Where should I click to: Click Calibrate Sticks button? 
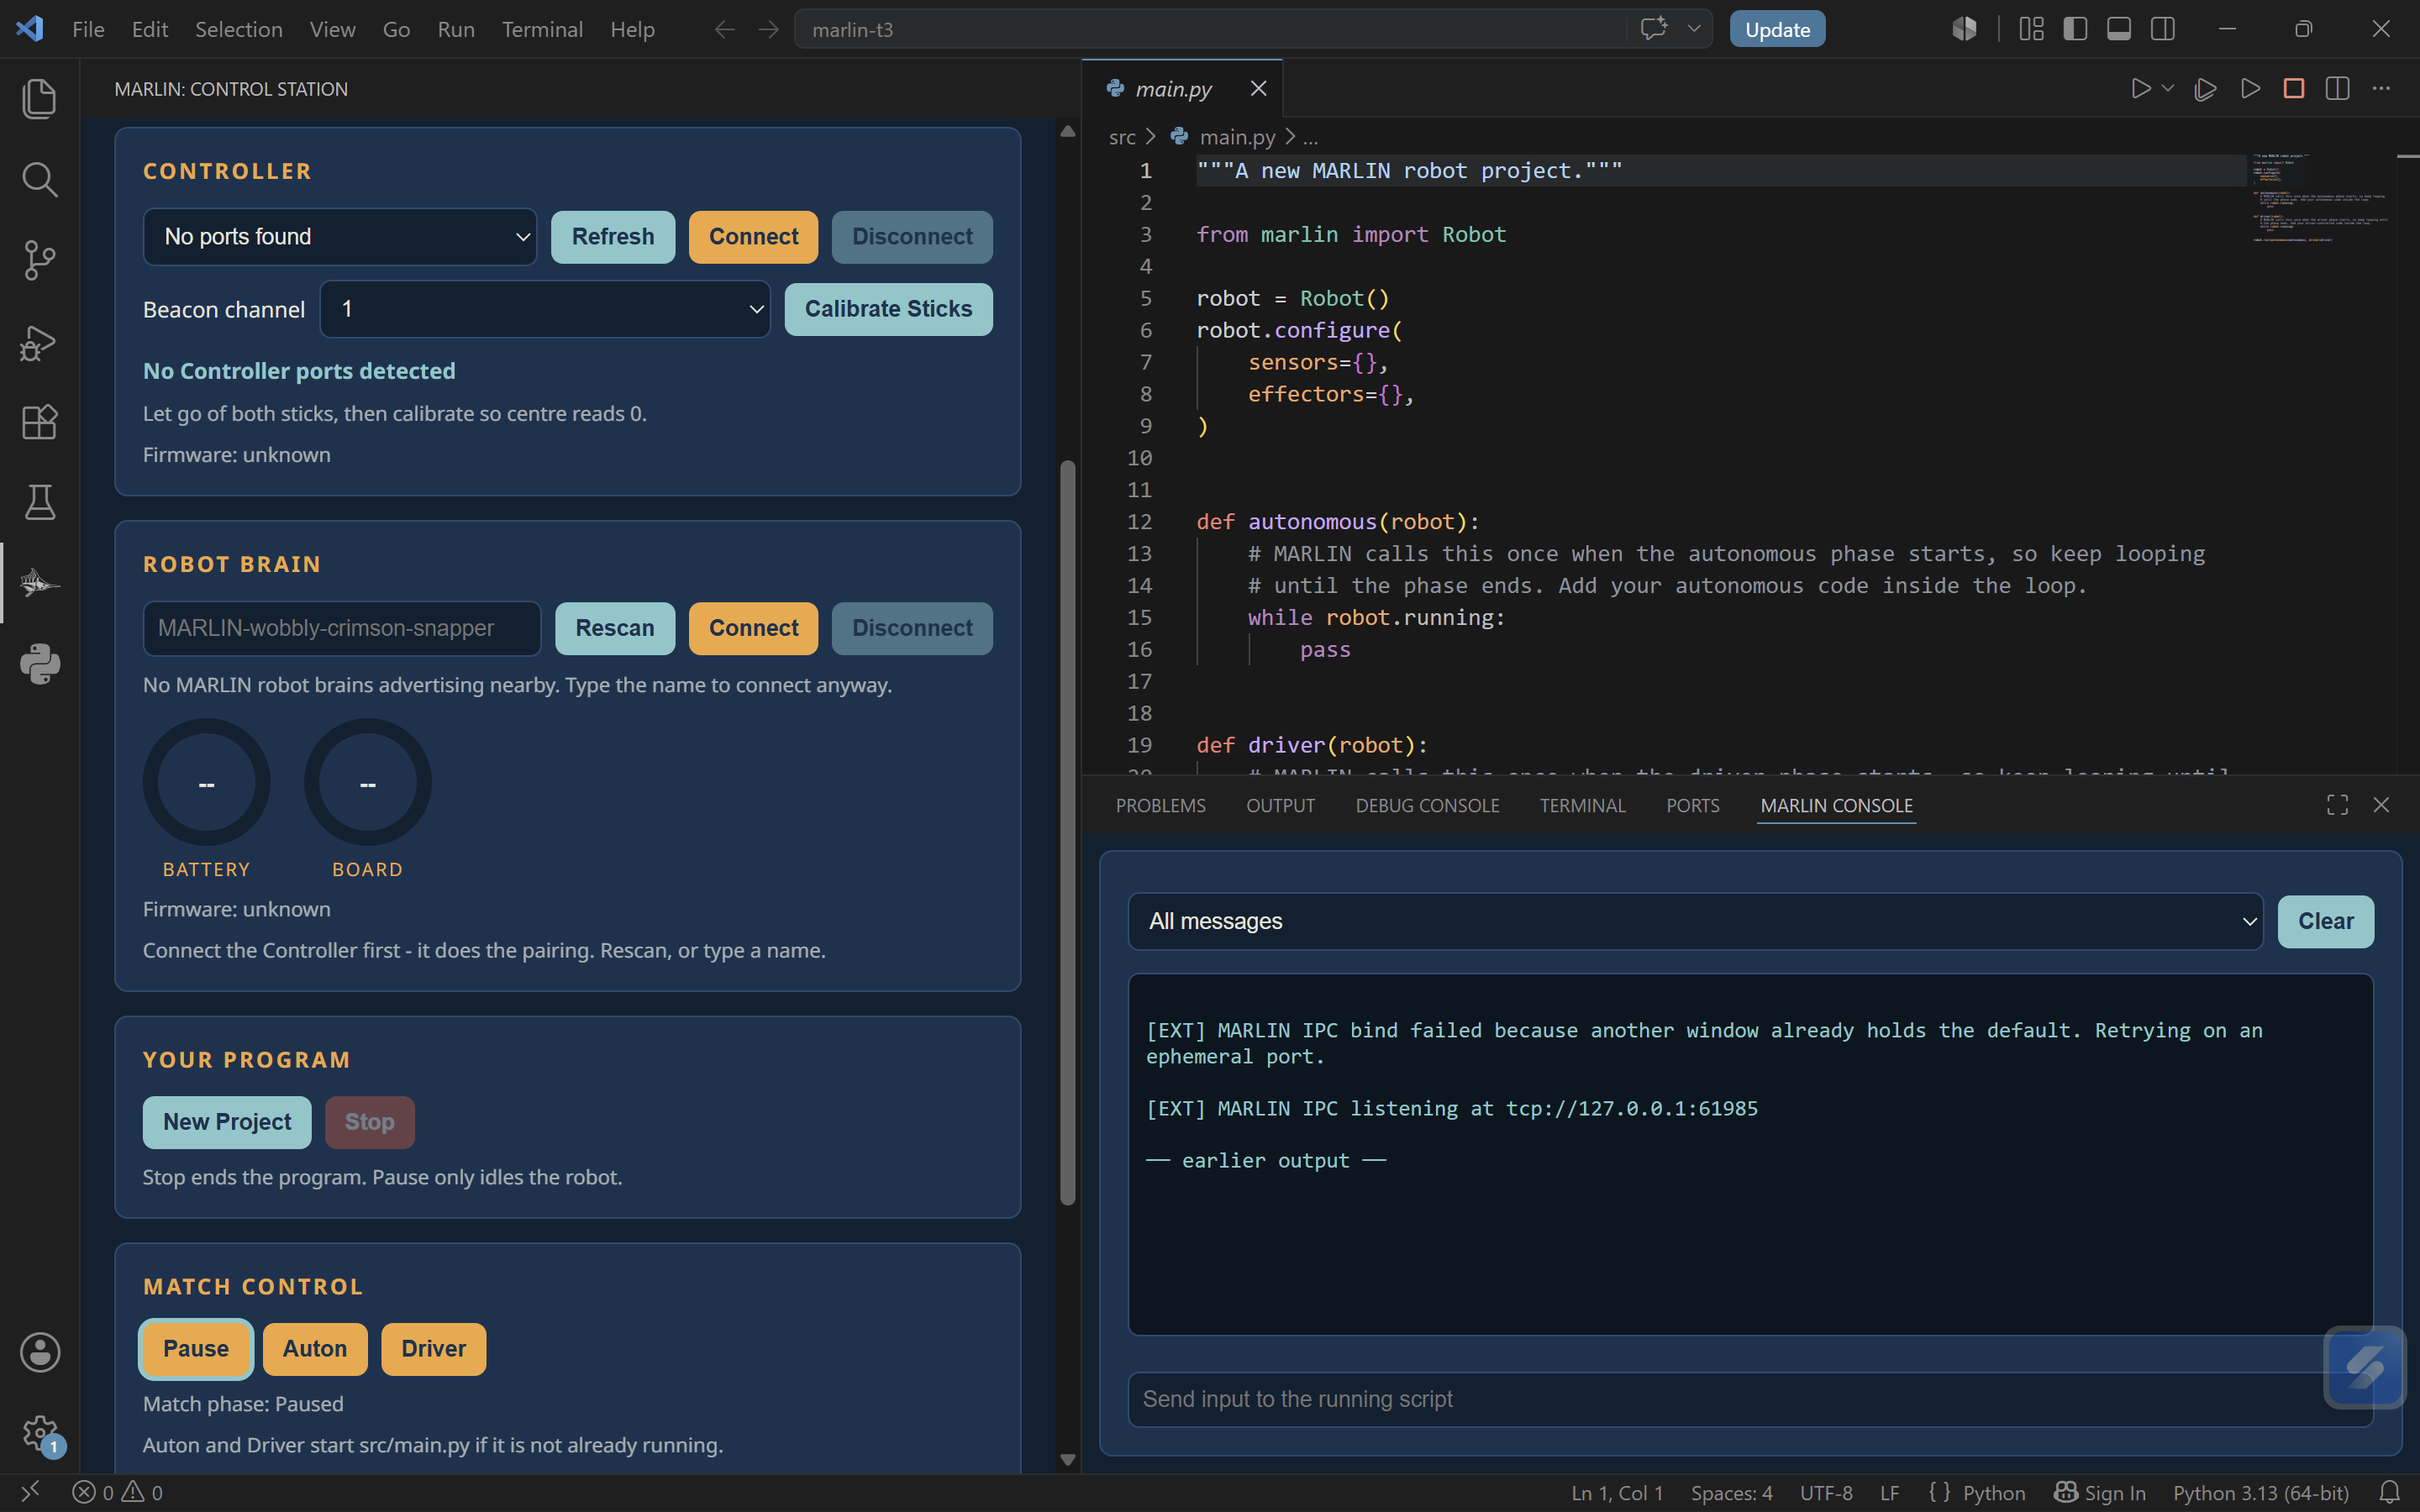click(888, 309)
